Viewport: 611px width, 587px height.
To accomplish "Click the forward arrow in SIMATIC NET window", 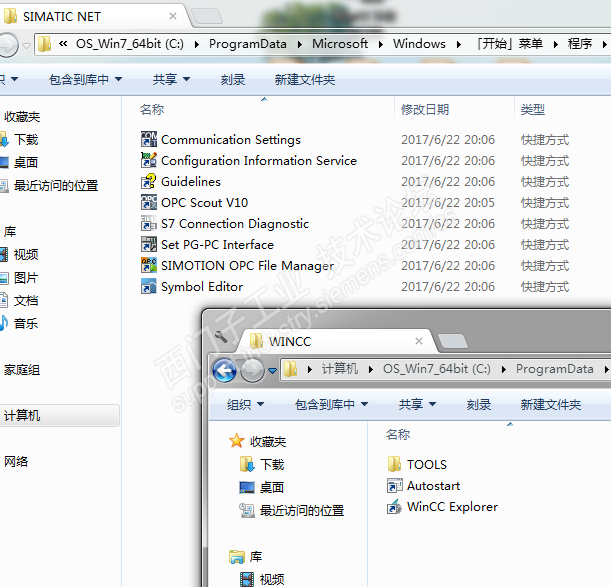I will point(8,45).
